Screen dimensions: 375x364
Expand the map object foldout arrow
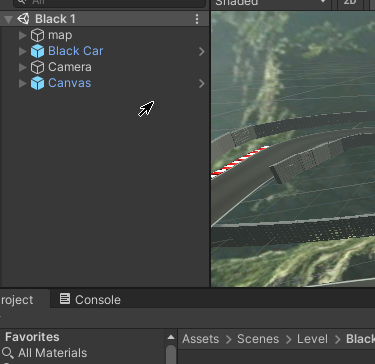click(23, 35)
